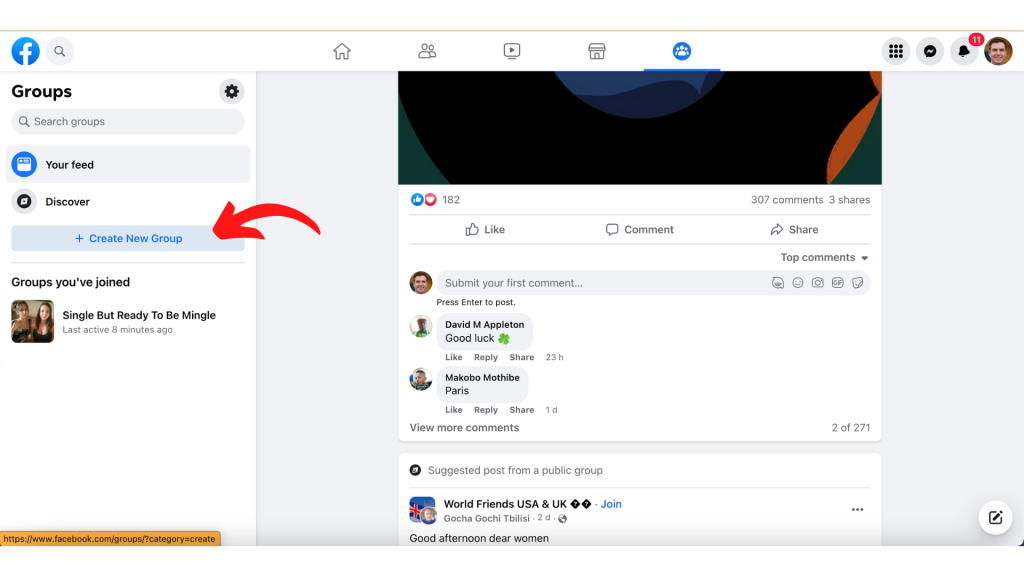
Task: Insert an avatar sticker in comment
Action: (x=778, y=283)
